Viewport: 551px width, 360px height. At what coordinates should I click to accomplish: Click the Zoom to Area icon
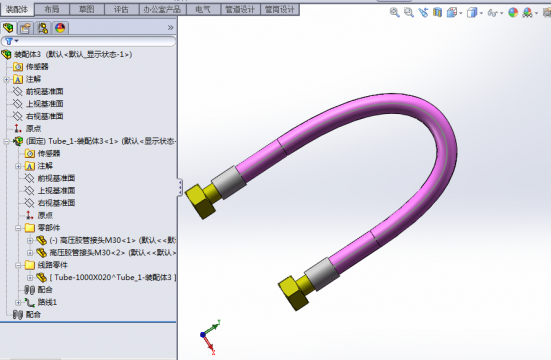tap(408, 13)
